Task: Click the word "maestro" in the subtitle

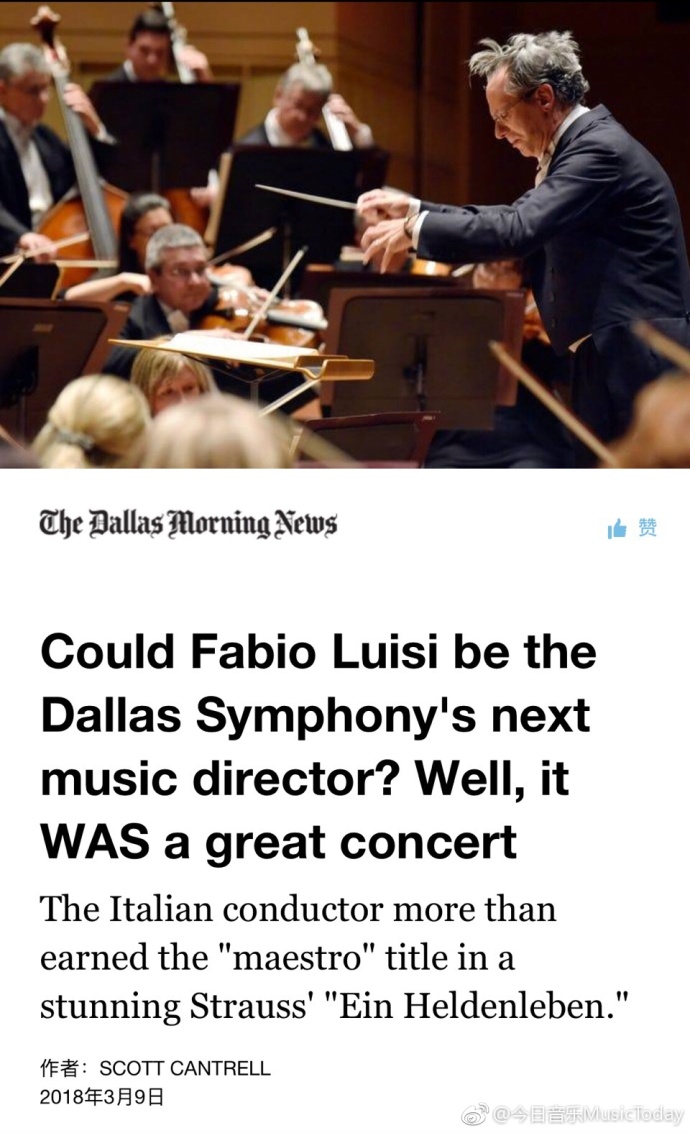Action: tap(296, 957)
